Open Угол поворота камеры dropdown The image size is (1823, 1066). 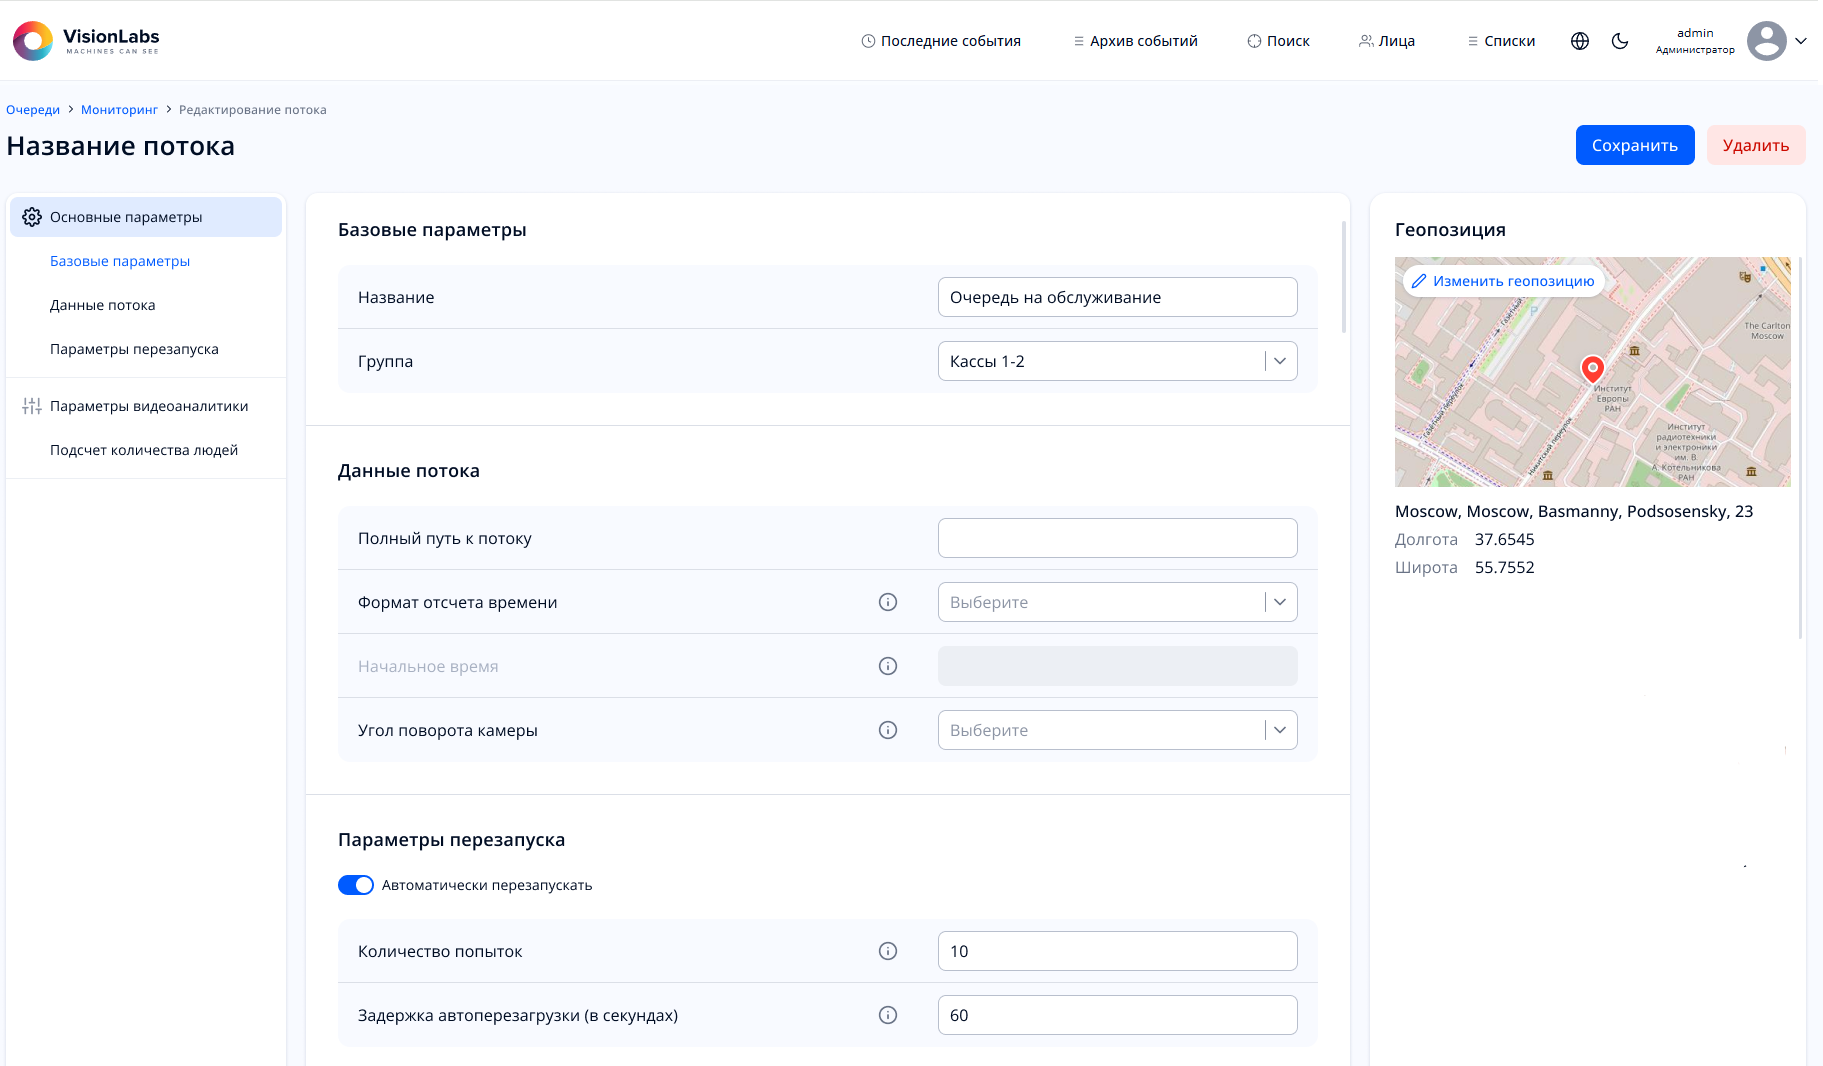click(x=1117, y=730)
